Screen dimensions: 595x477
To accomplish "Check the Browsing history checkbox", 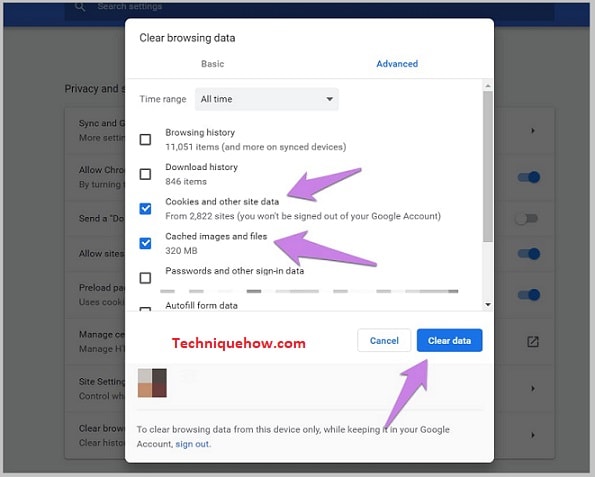I will 145,140.
